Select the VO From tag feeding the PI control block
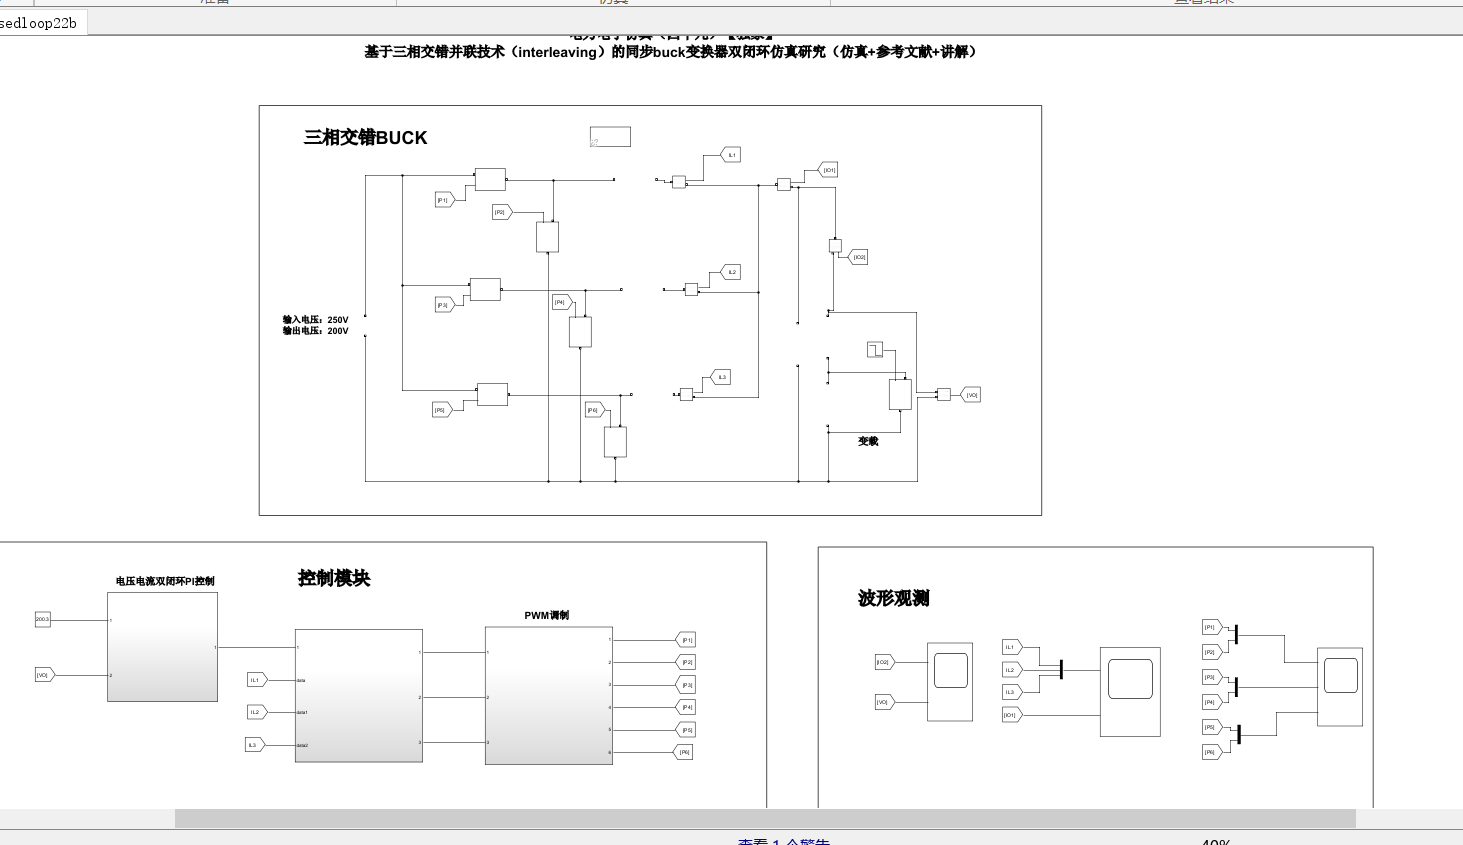This screenshot has width=1463, height=845. pyautogui.click(x=45, y=675)
